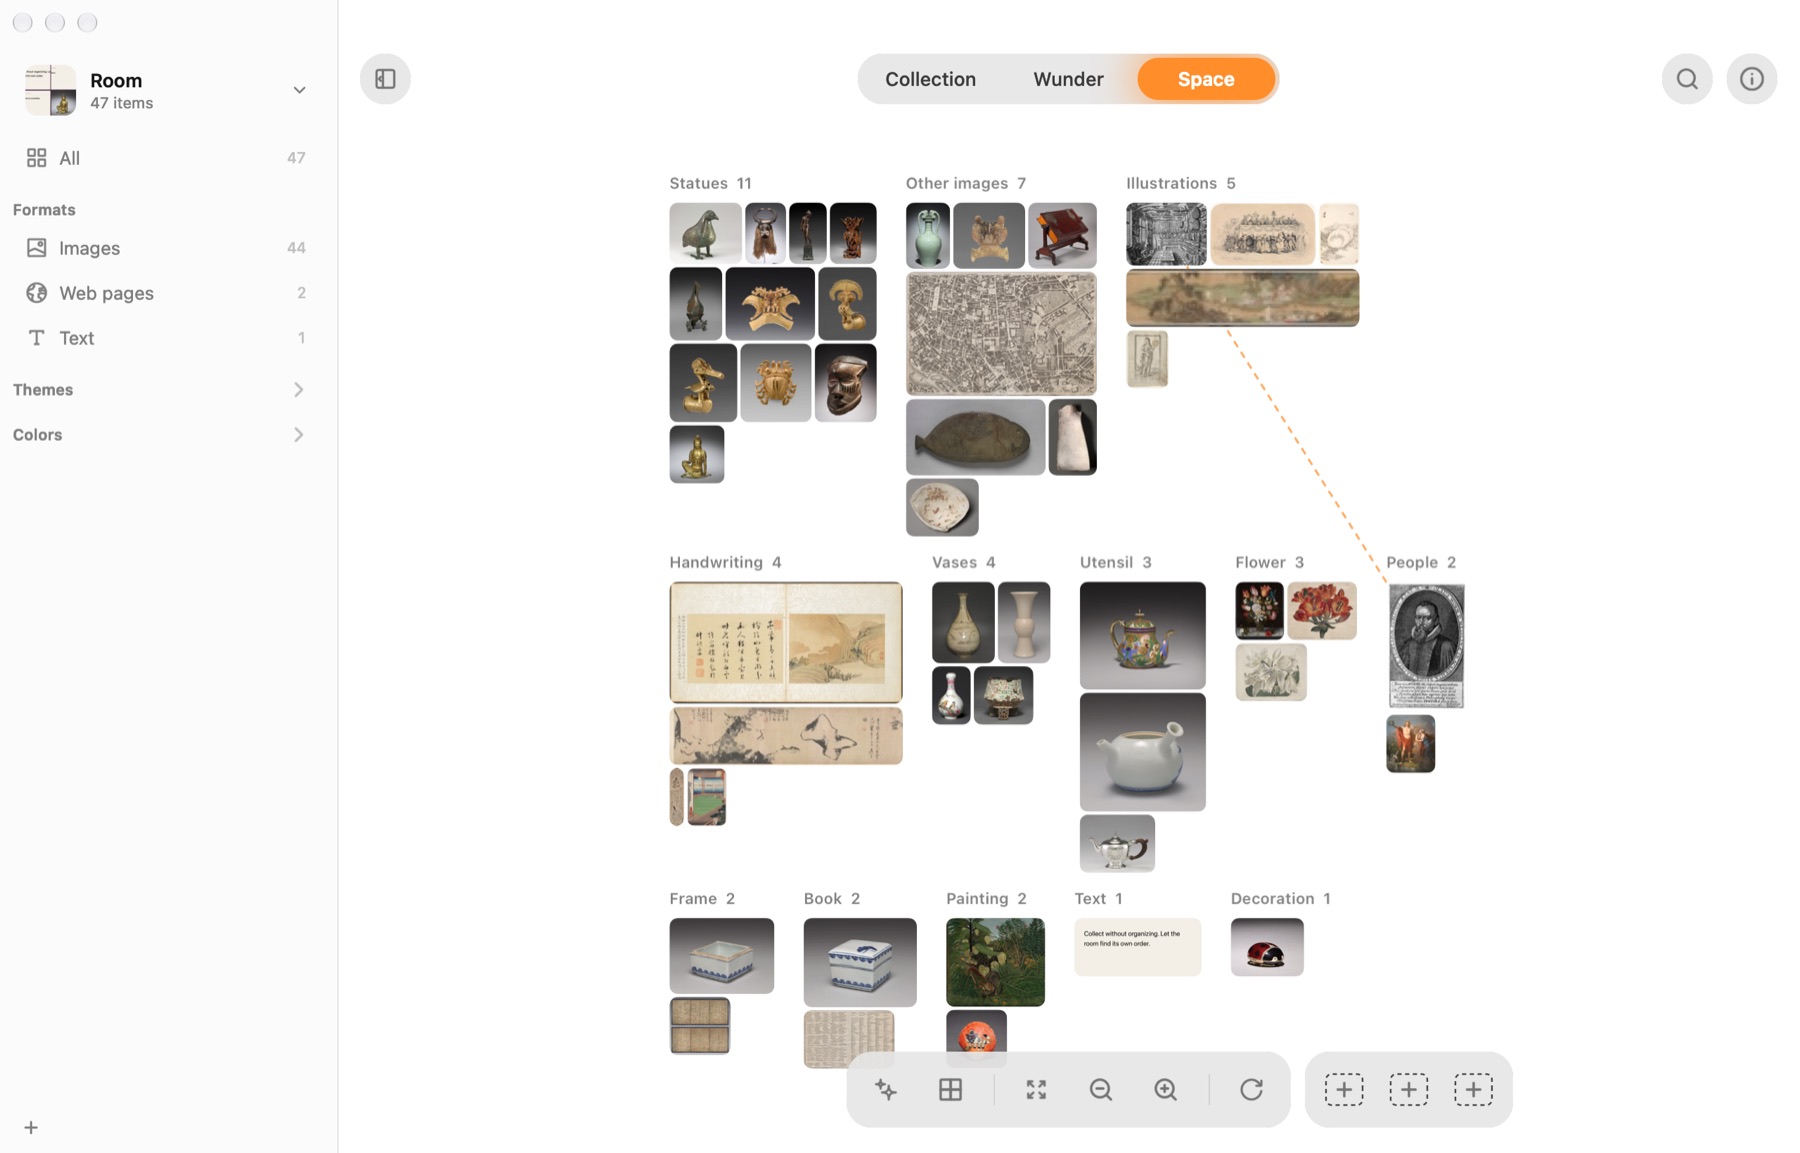This screenshot has width=1800, height=1153.
Task: Open the Room collection dropdown
Action: tap(299, 90)
